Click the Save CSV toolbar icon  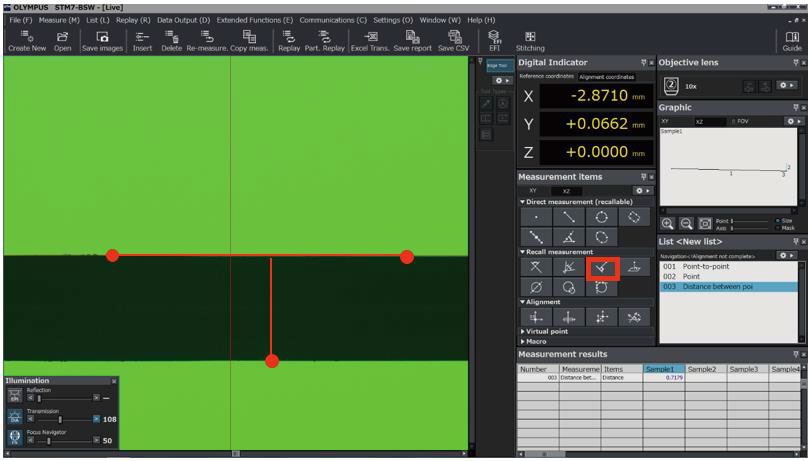(453, 40)
